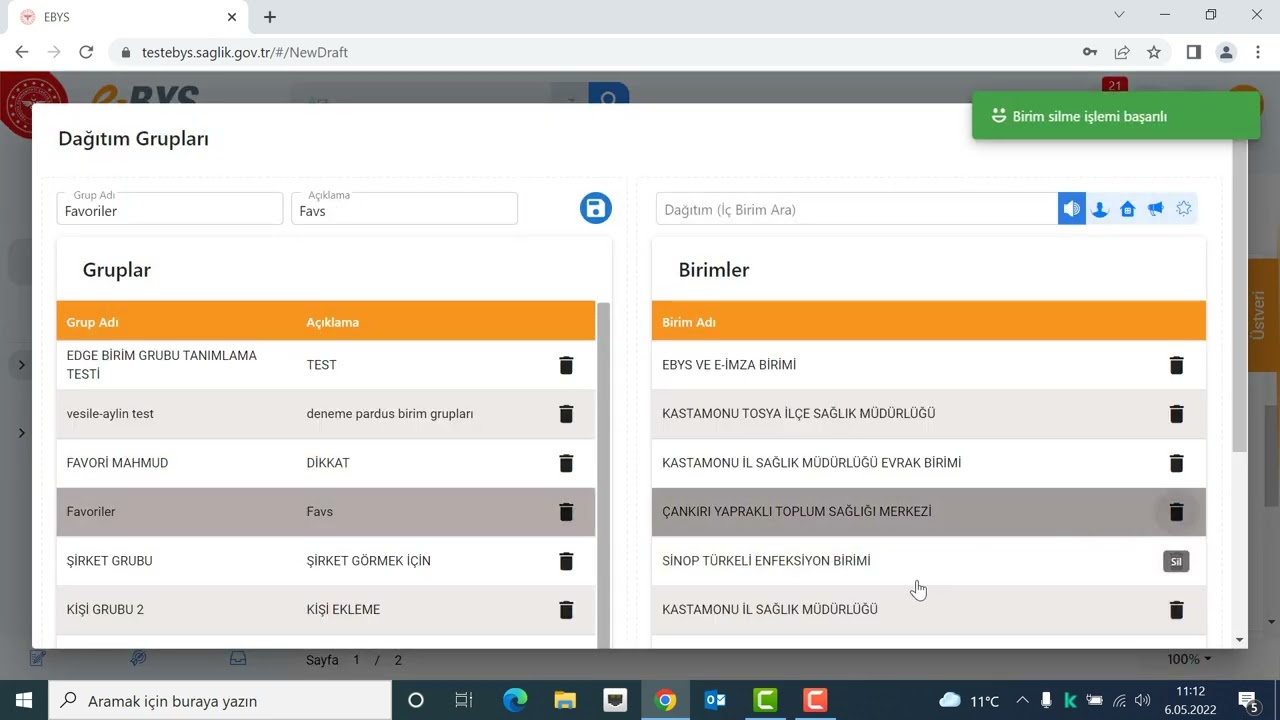
Task: Open a new browser tab
Action: click(270, 17)
